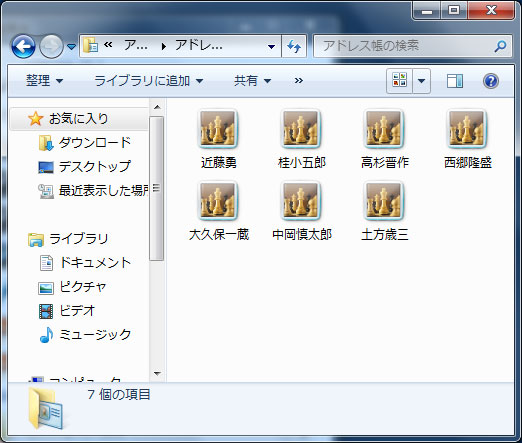Click the アドレ... breadcrumb segment
The width and height of the screenshot is (522, 443).
pyautogui.click(x=199, y=45)
